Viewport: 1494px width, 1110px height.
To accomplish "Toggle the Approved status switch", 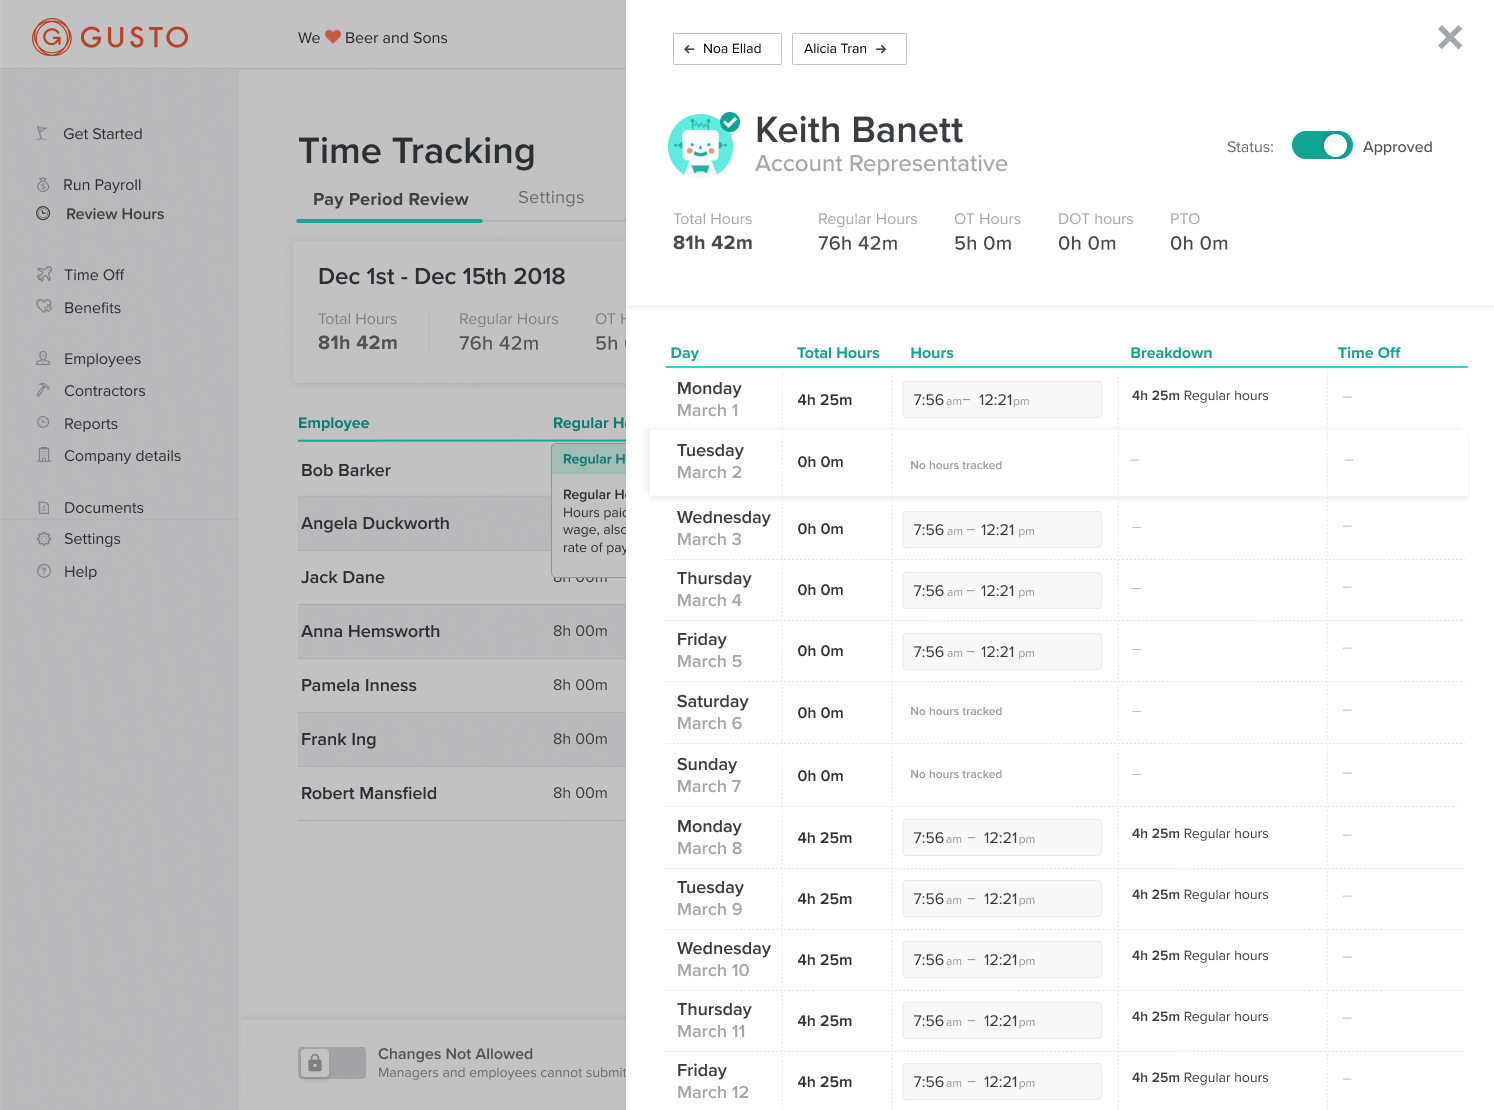I will tap(1322, 146).
